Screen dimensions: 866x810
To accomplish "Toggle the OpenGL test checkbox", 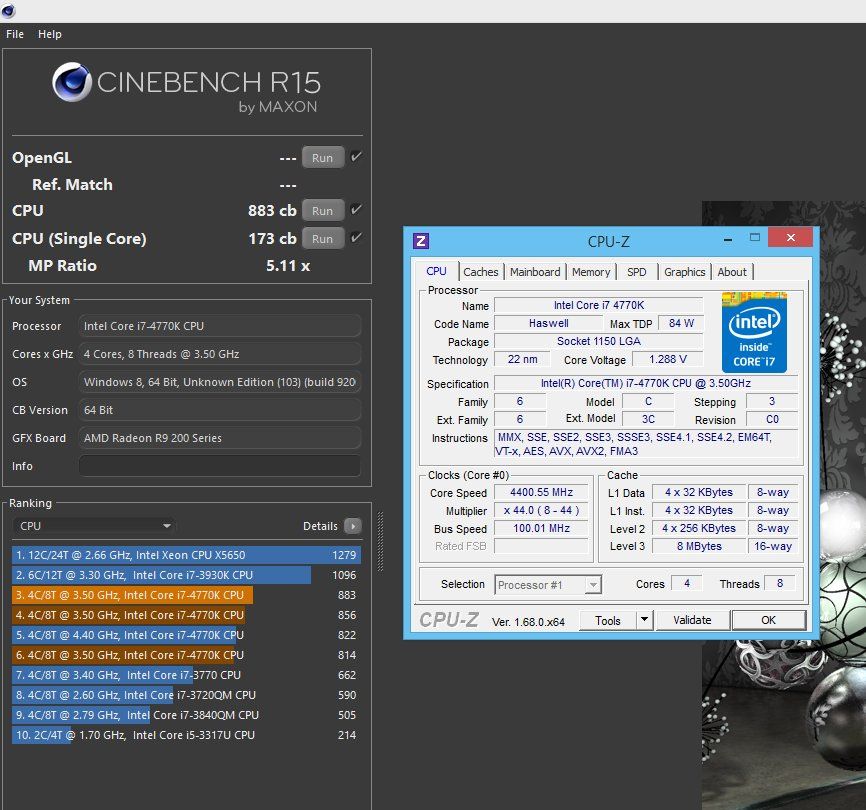I will point(356,157).
